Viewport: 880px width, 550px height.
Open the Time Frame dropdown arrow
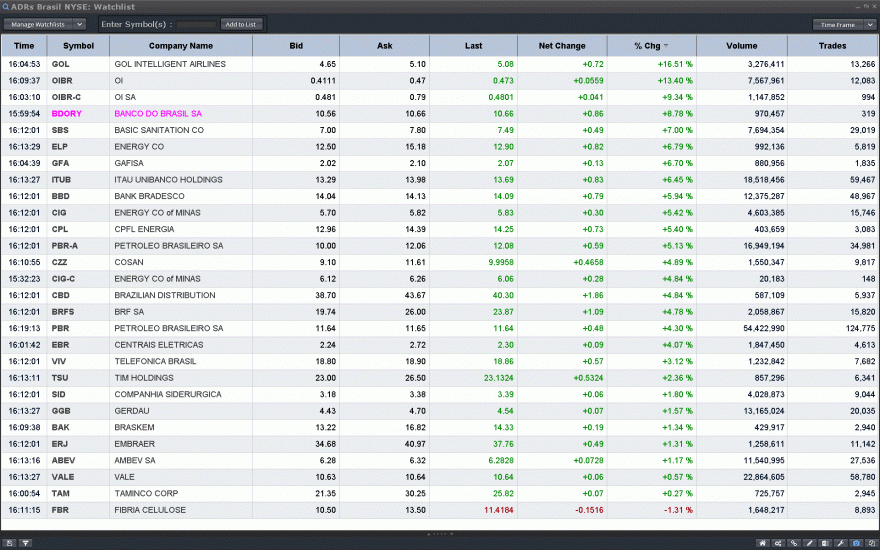coord(870,25)
